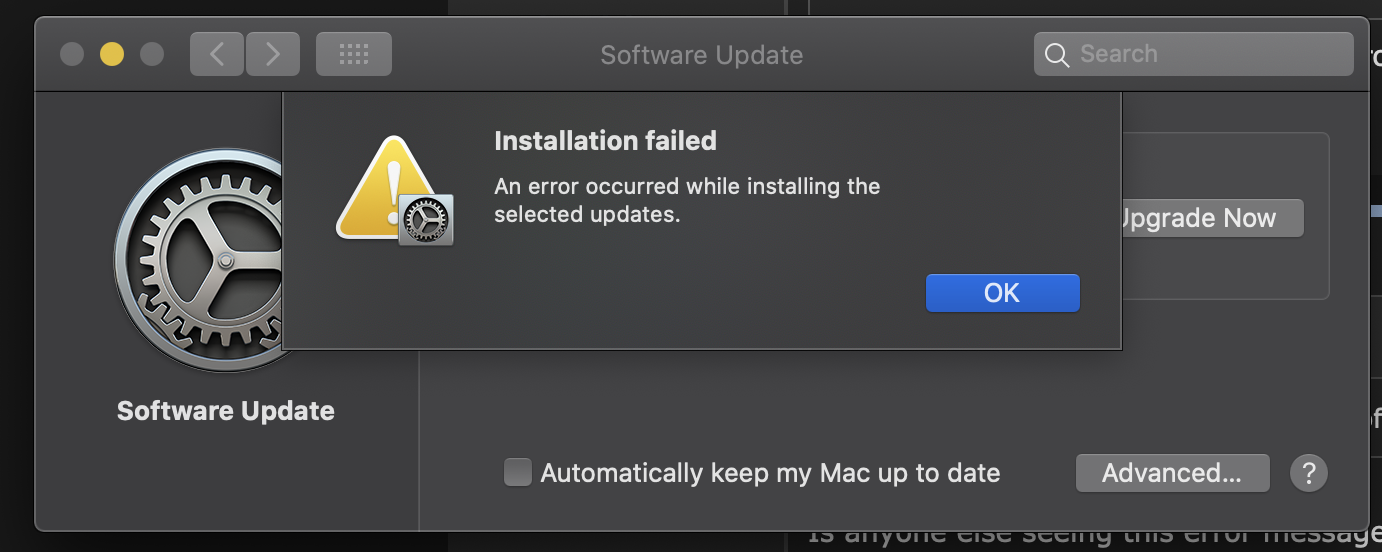This screenshot has height=552, width=1382.
Task: Show all preferences using the grid button
Action: 354,54
